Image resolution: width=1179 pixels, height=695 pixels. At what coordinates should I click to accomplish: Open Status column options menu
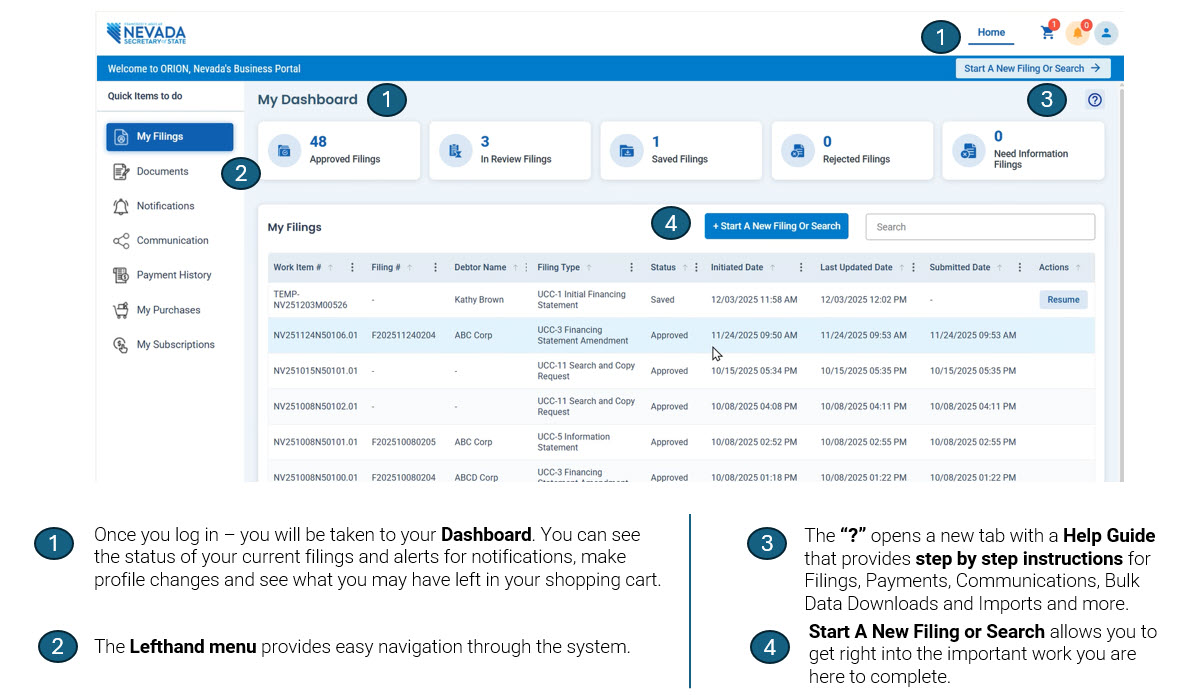pos(696,268)
